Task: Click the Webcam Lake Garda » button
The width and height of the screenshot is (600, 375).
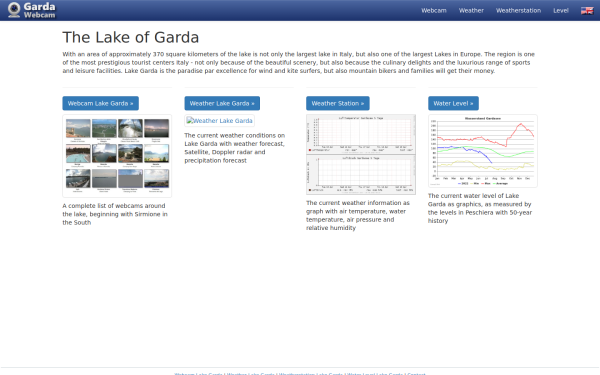Action: [101, 103]
